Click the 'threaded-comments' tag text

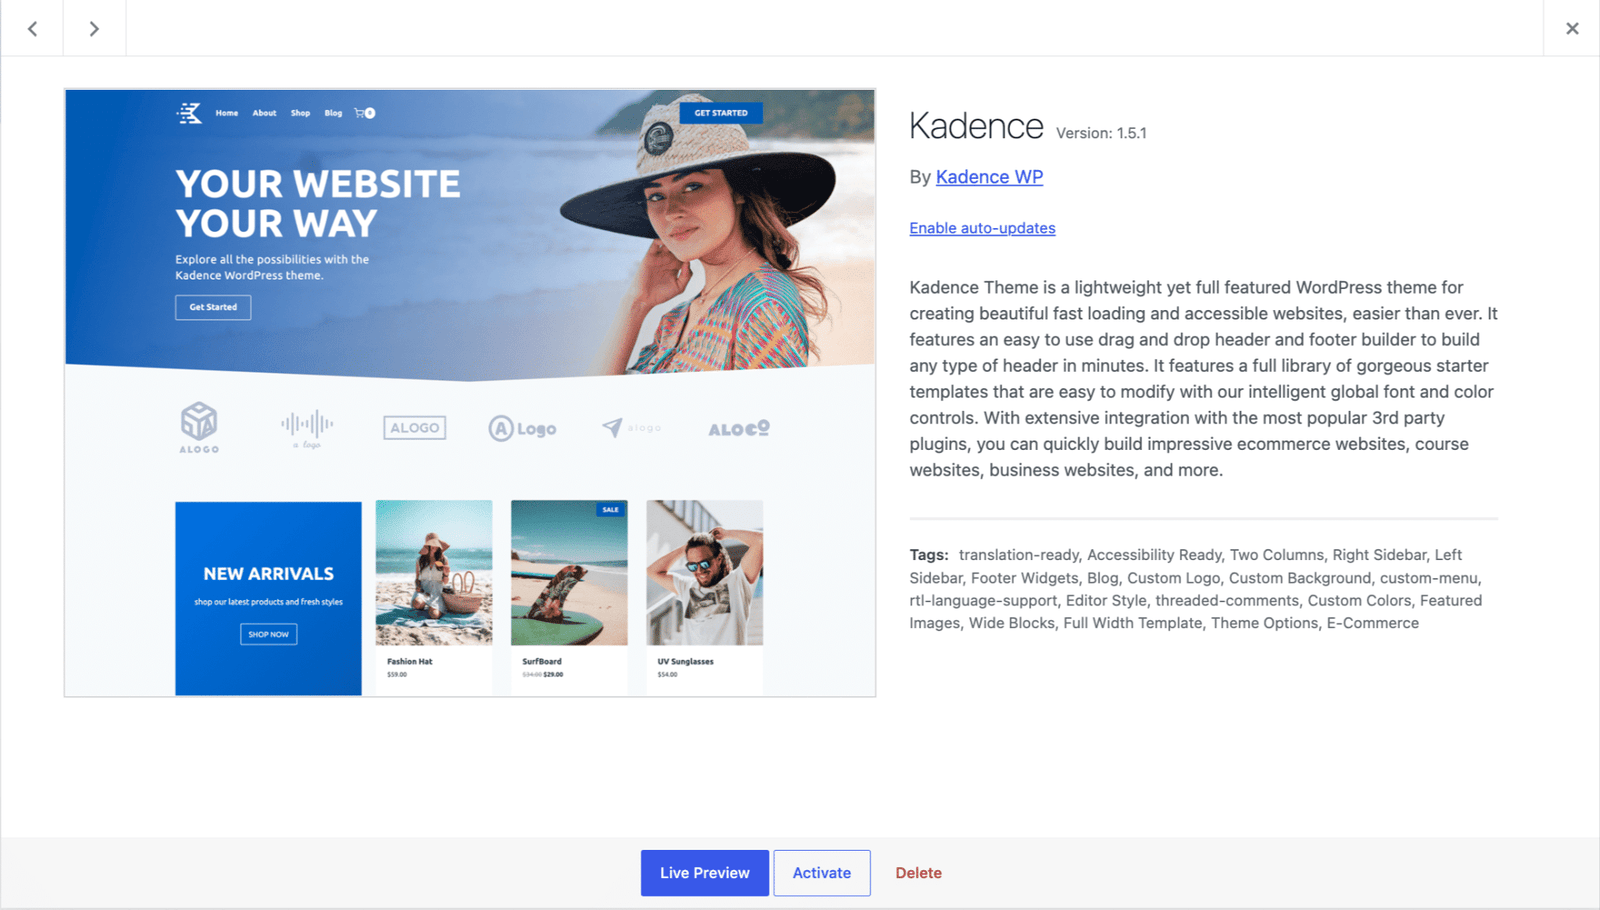tap(1227, 601)
